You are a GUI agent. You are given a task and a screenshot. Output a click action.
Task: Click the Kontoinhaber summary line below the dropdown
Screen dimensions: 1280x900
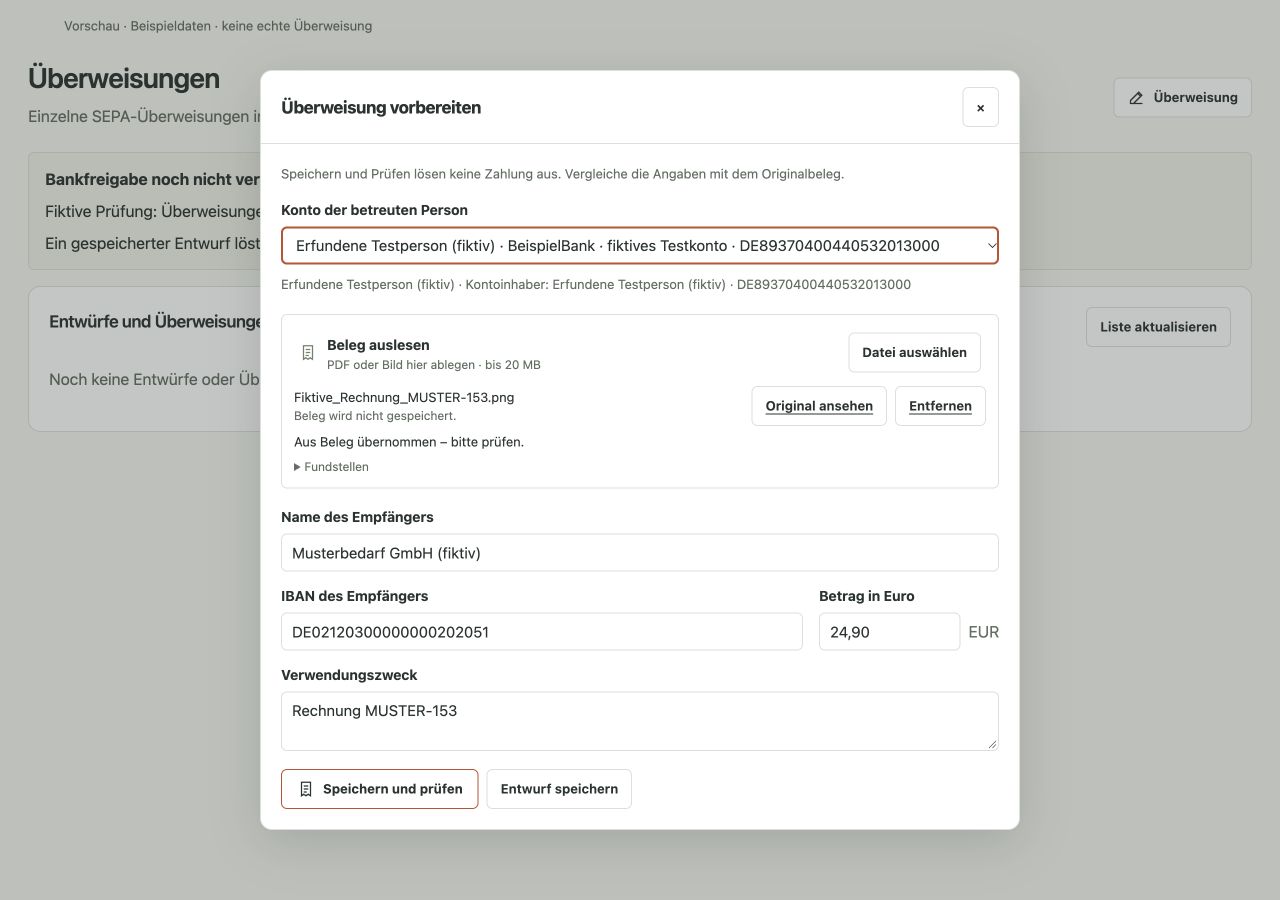click(x=596, y=285)
